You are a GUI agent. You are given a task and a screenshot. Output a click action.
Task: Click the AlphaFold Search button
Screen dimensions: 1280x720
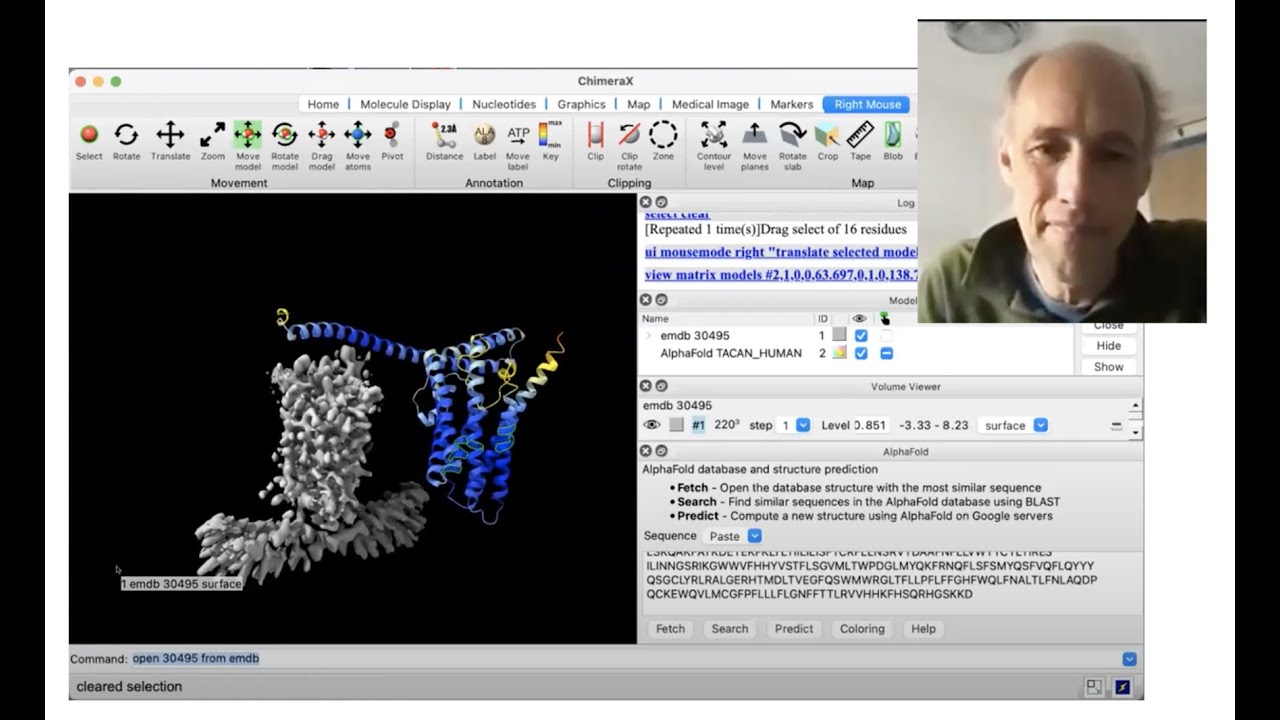729,629
